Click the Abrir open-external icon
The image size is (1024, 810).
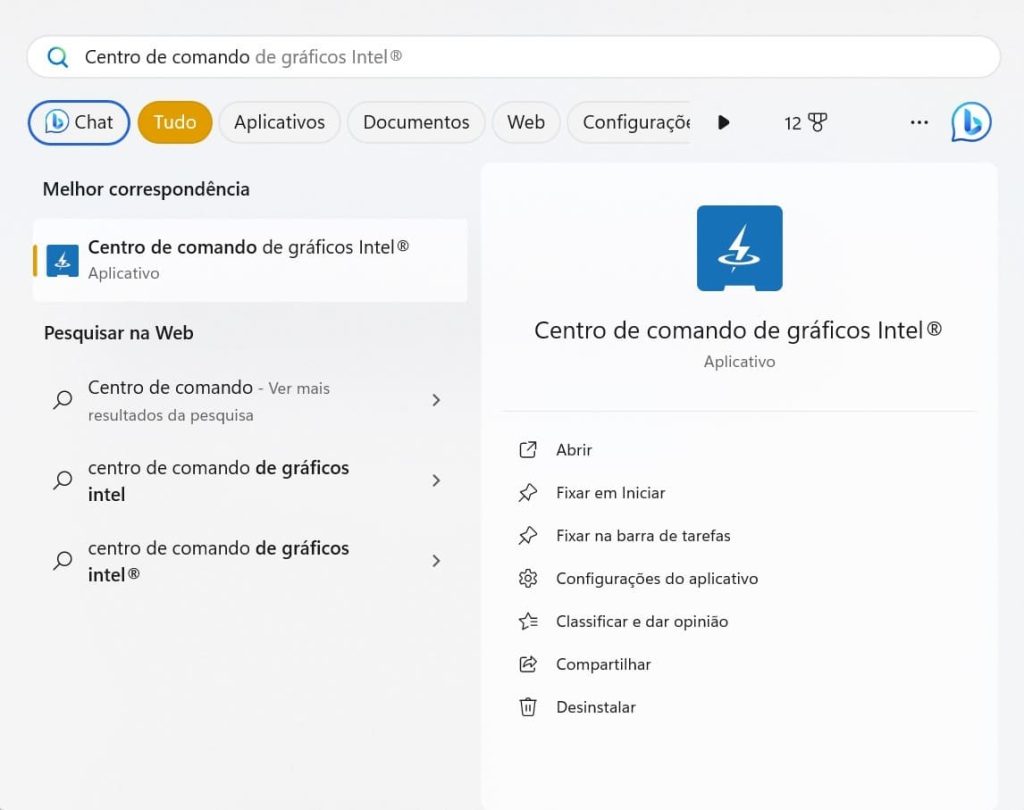point(528,449)
